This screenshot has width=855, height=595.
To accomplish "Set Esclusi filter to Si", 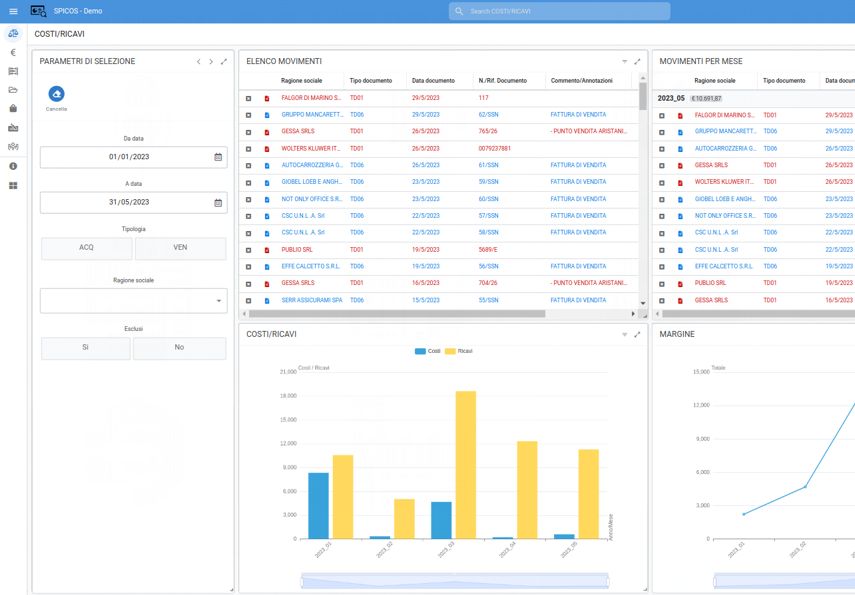I will pyautogui.click(x=86, y=347).
